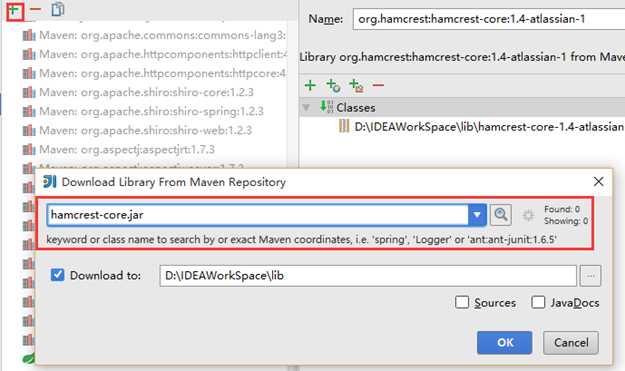Confirm with the OK button
625x371 pixels.
coord(505,343)
